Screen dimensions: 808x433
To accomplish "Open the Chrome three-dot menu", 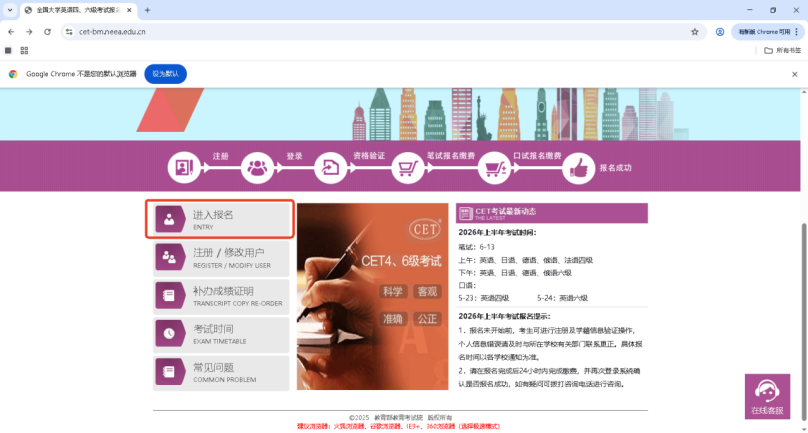I will pyautogui.click(x=796, y=31).
